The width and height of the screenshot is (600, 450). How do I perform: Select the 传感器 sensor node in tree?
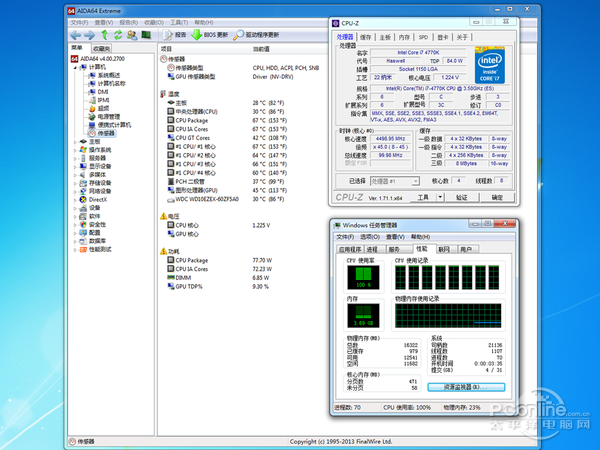click(107, 133)
